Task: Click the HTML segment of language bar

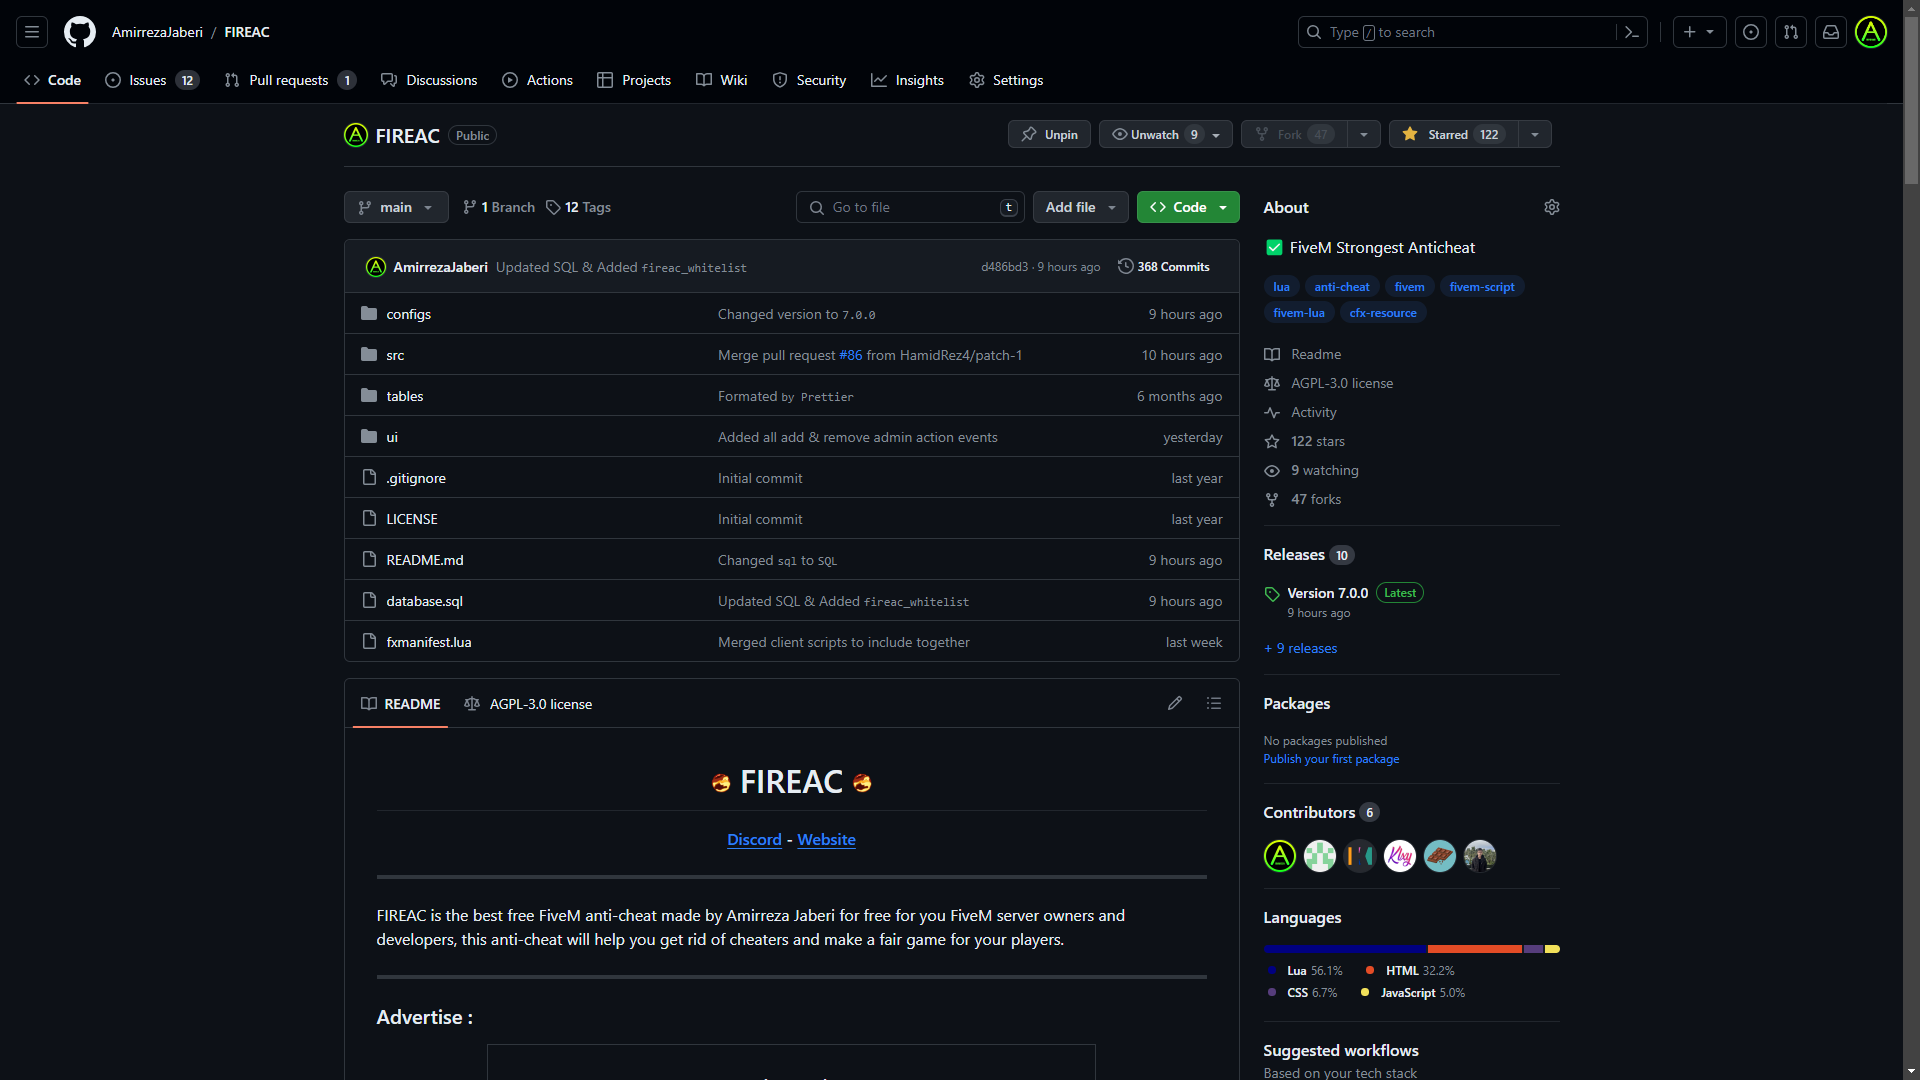Action: tap(1475, 949)
